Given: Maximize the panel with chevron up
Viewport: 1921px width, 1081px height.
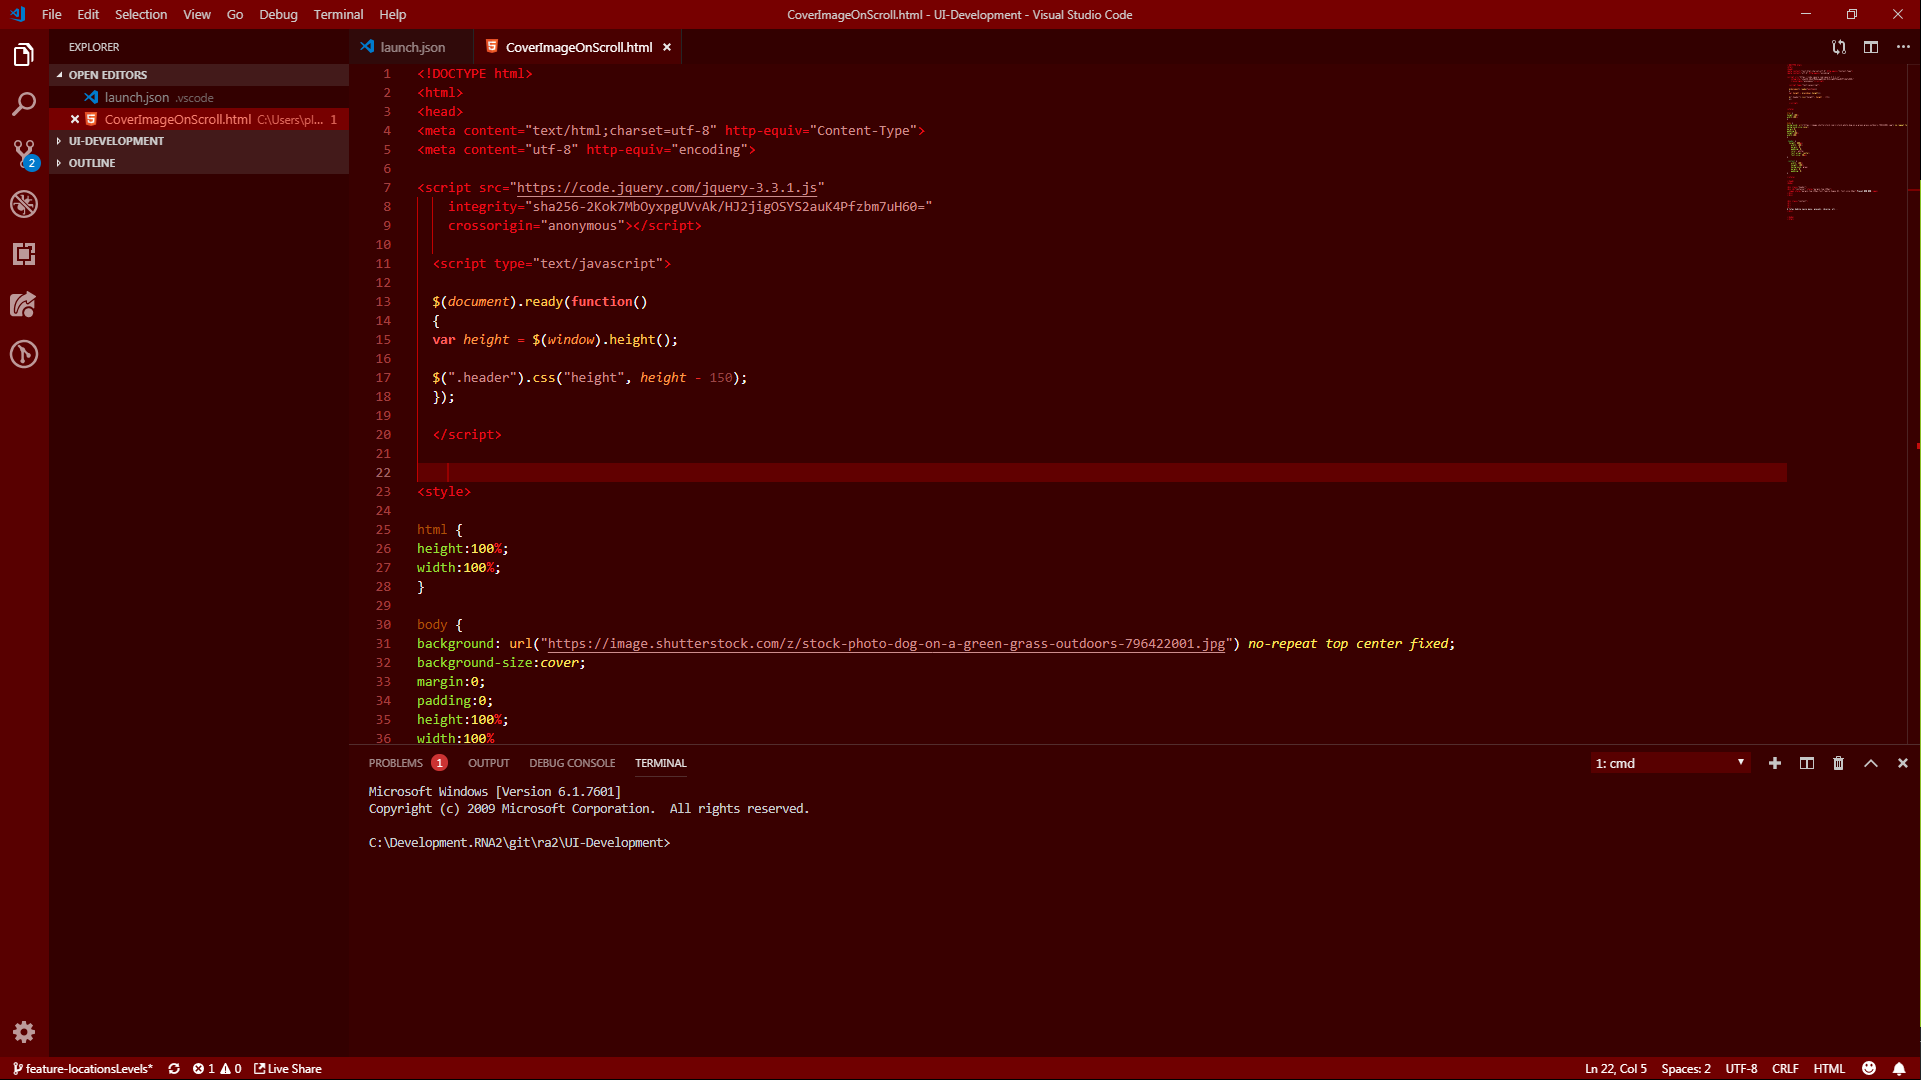Looking at the screenshot, I should 1871,763.
